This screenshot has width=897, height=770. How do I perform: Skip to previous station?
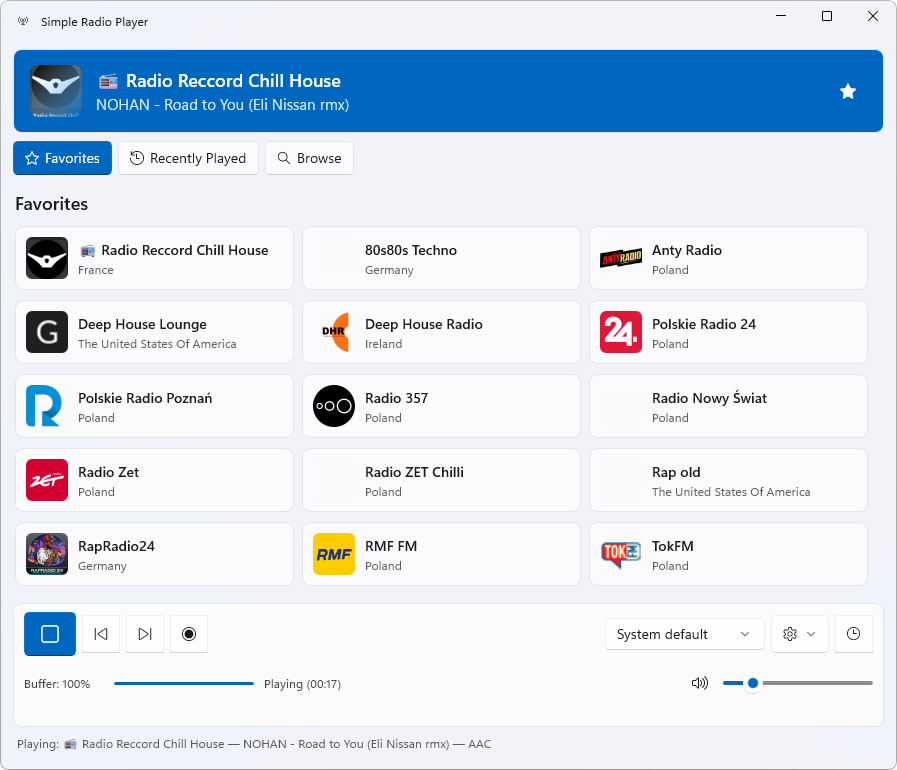click(x=101, y=634)
